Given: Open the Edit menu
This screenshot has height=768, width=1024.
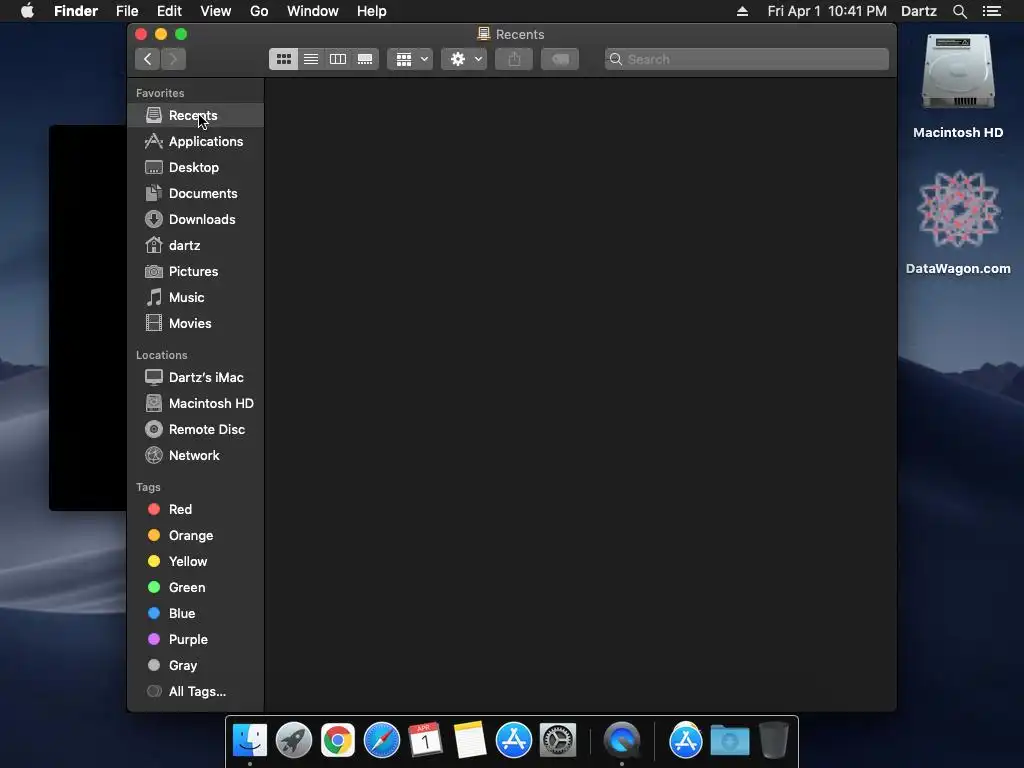Looking at the screenshot, I should [x=169, y=11].
